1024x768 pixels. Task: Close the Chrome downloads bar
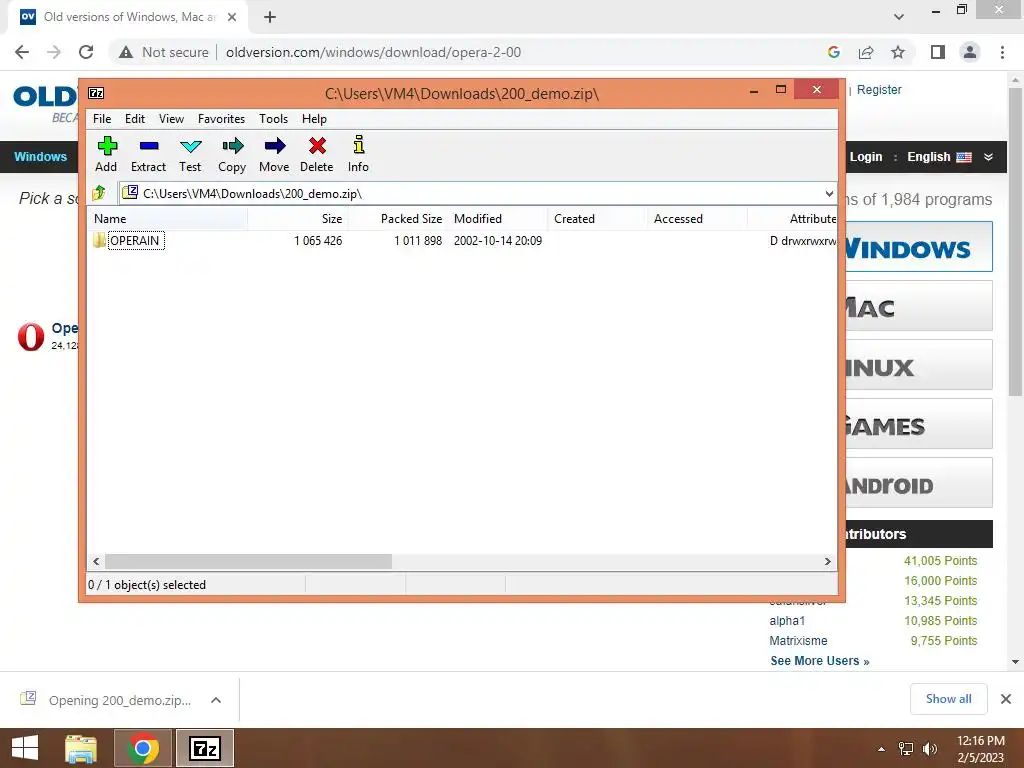tap(1006, 699)
